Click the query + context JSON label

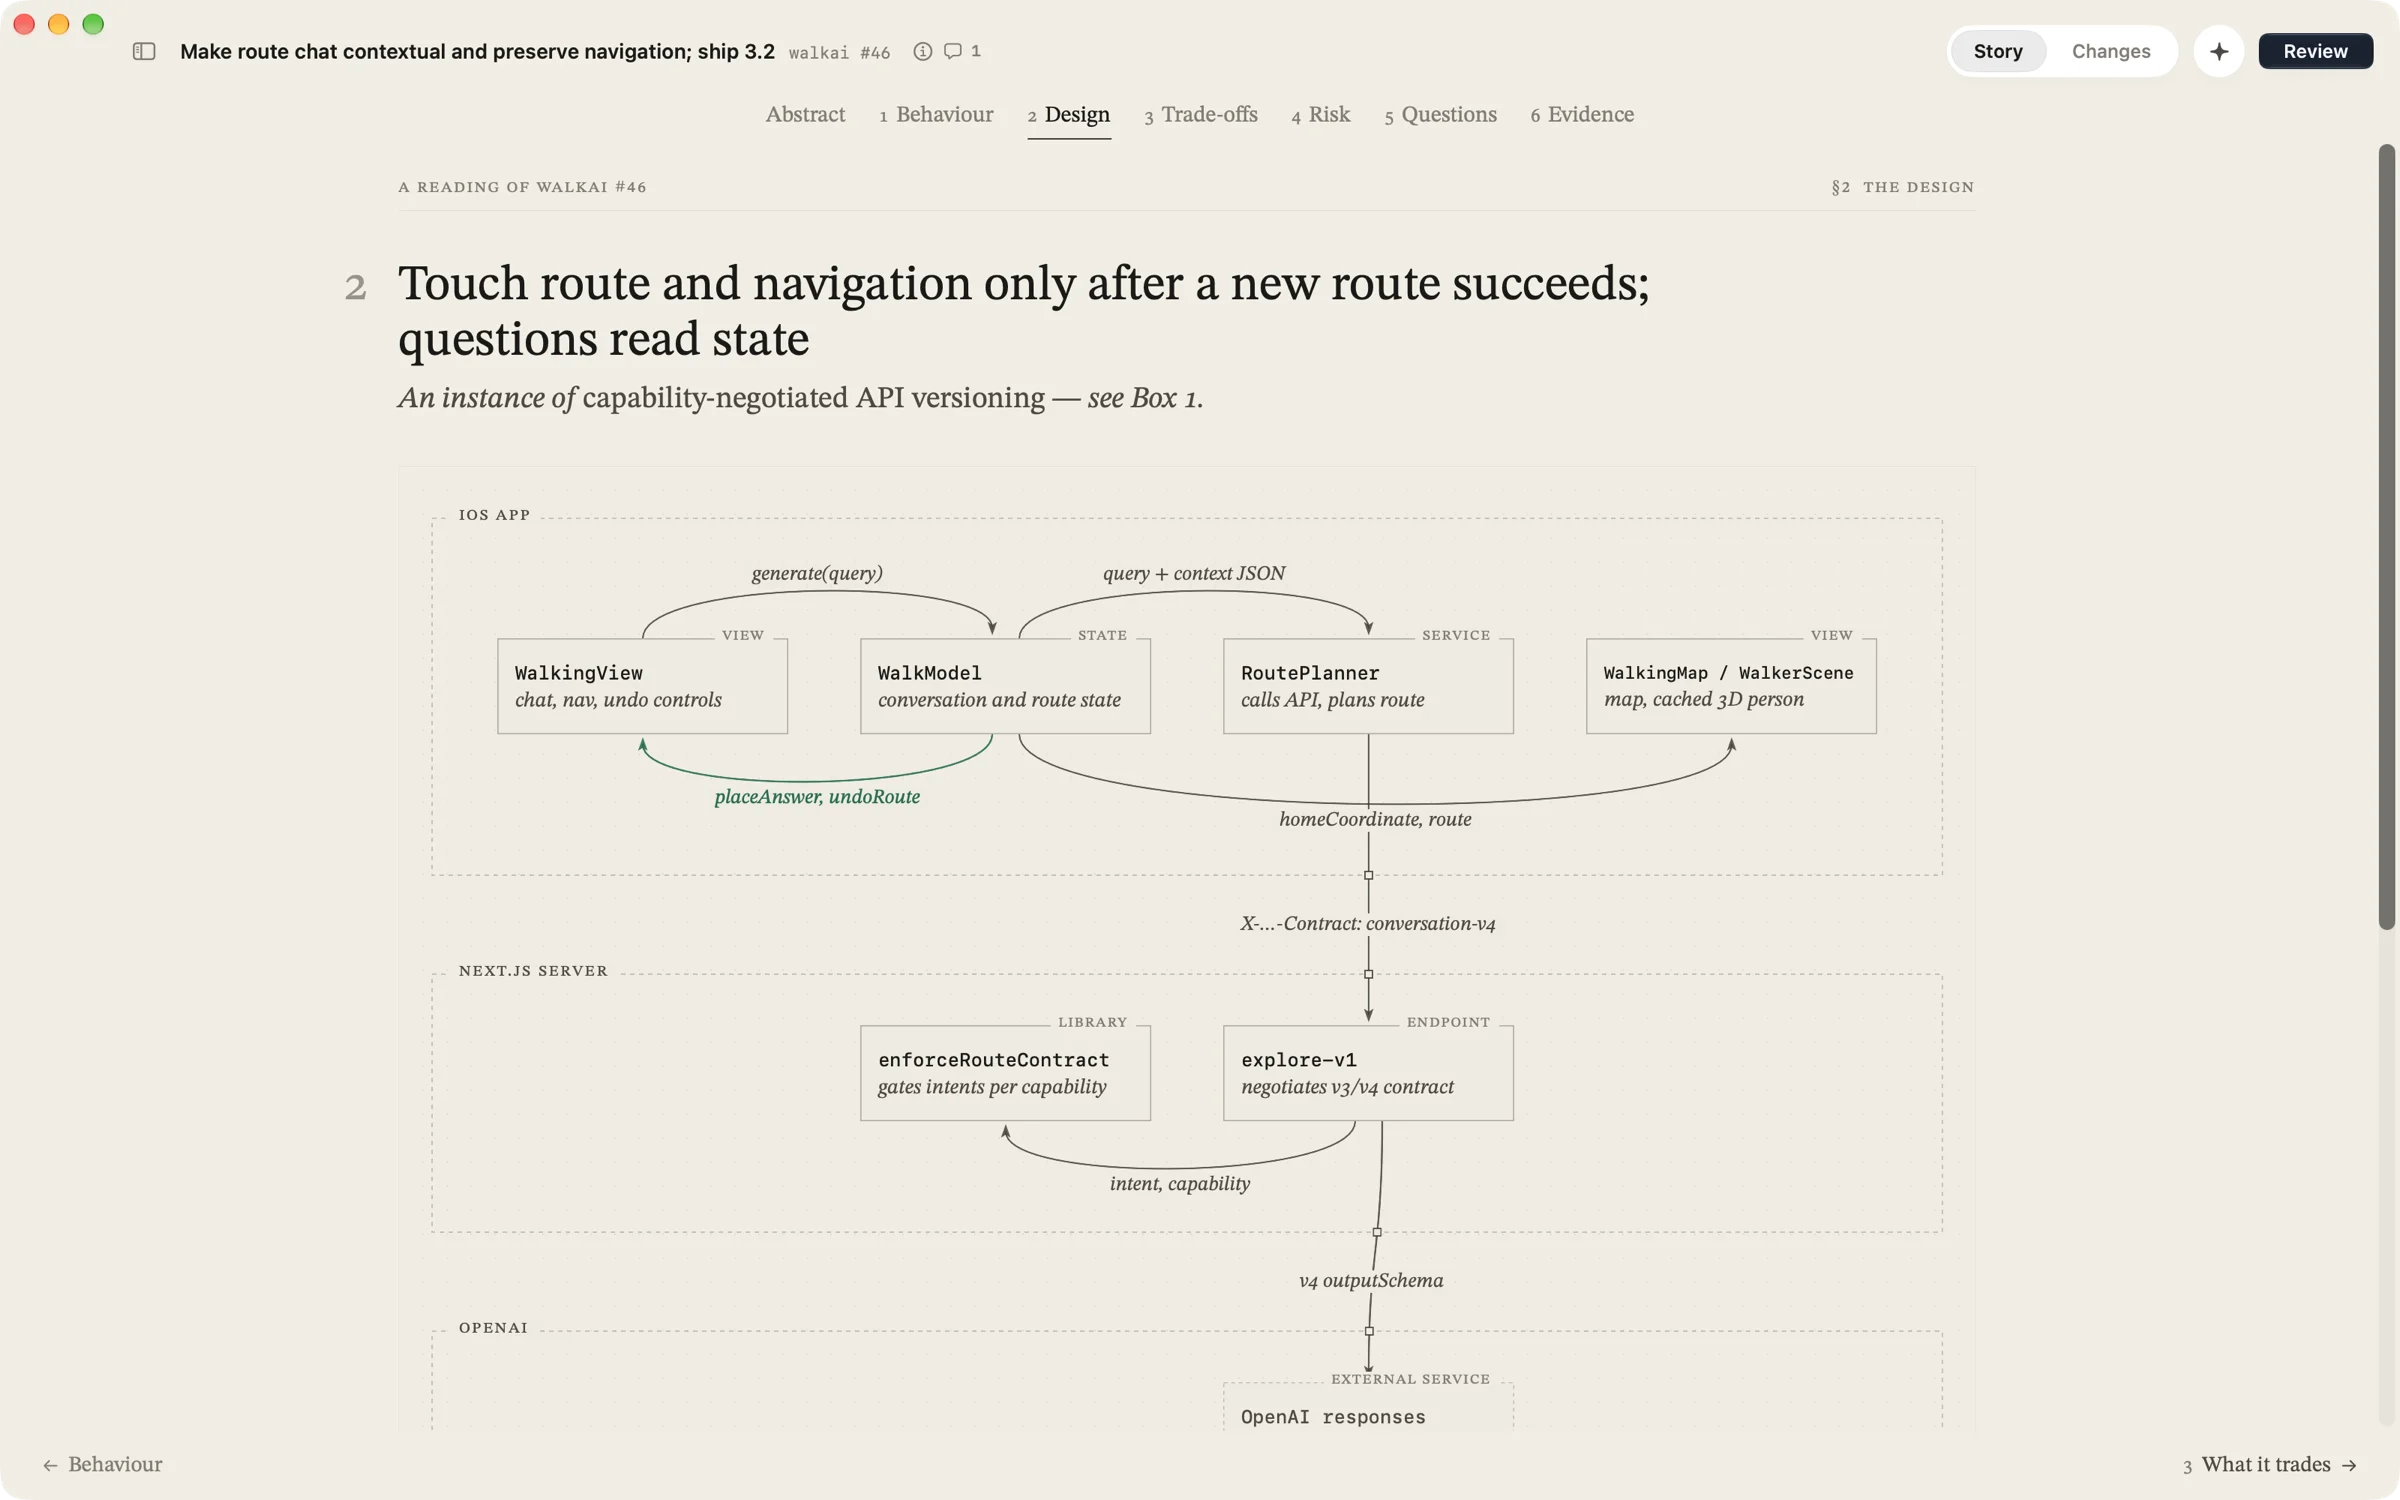pos(1194,573)
